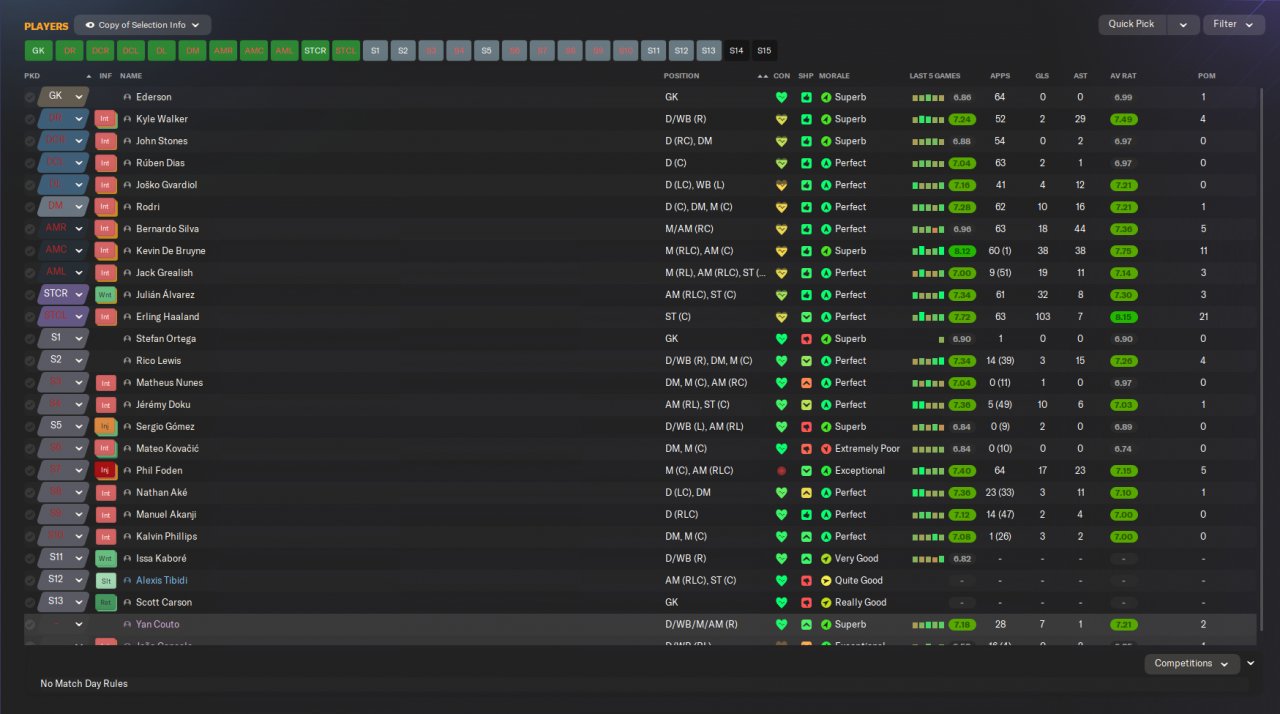Open Ederson's GK position selector dropdown
The width and height of the screenshot is (1280, 714).
pos(64,97)
